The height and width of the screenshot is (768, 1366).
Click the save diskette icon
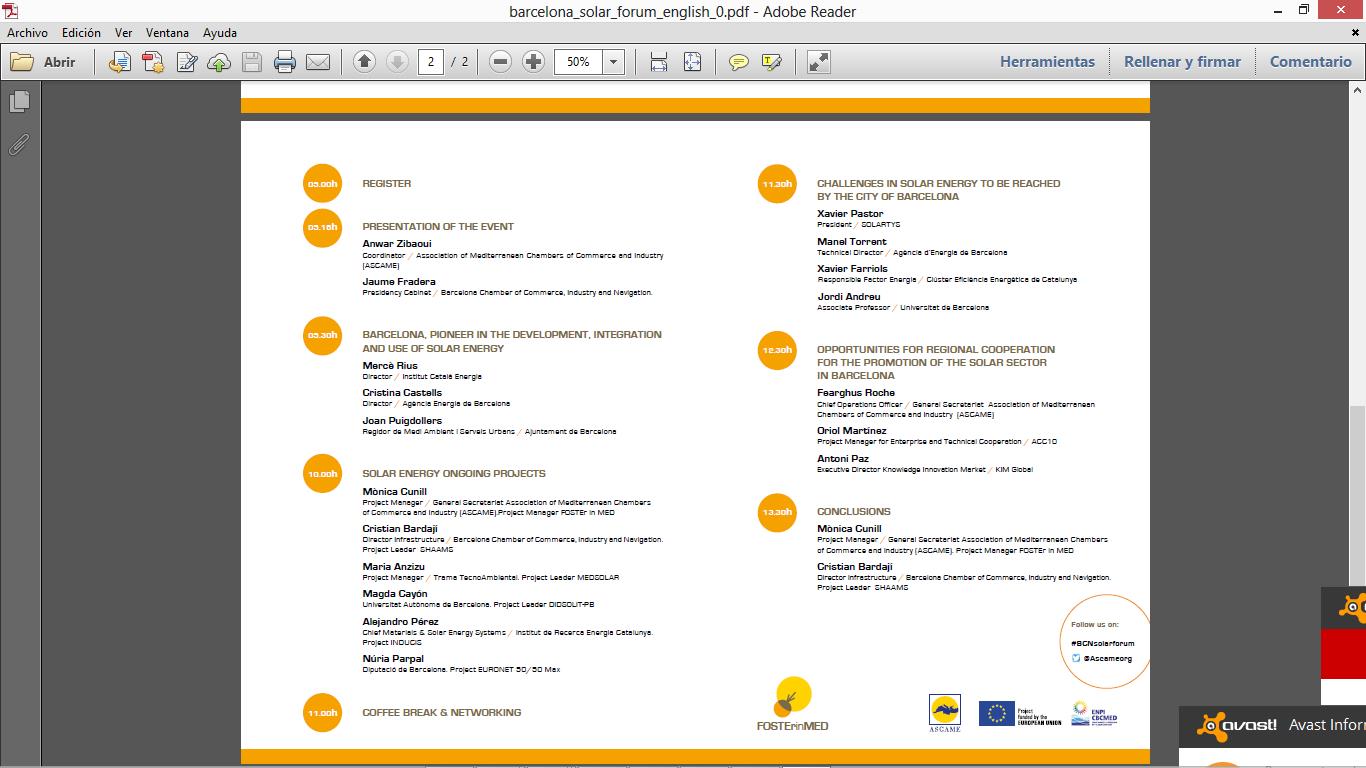coord(252,62)
